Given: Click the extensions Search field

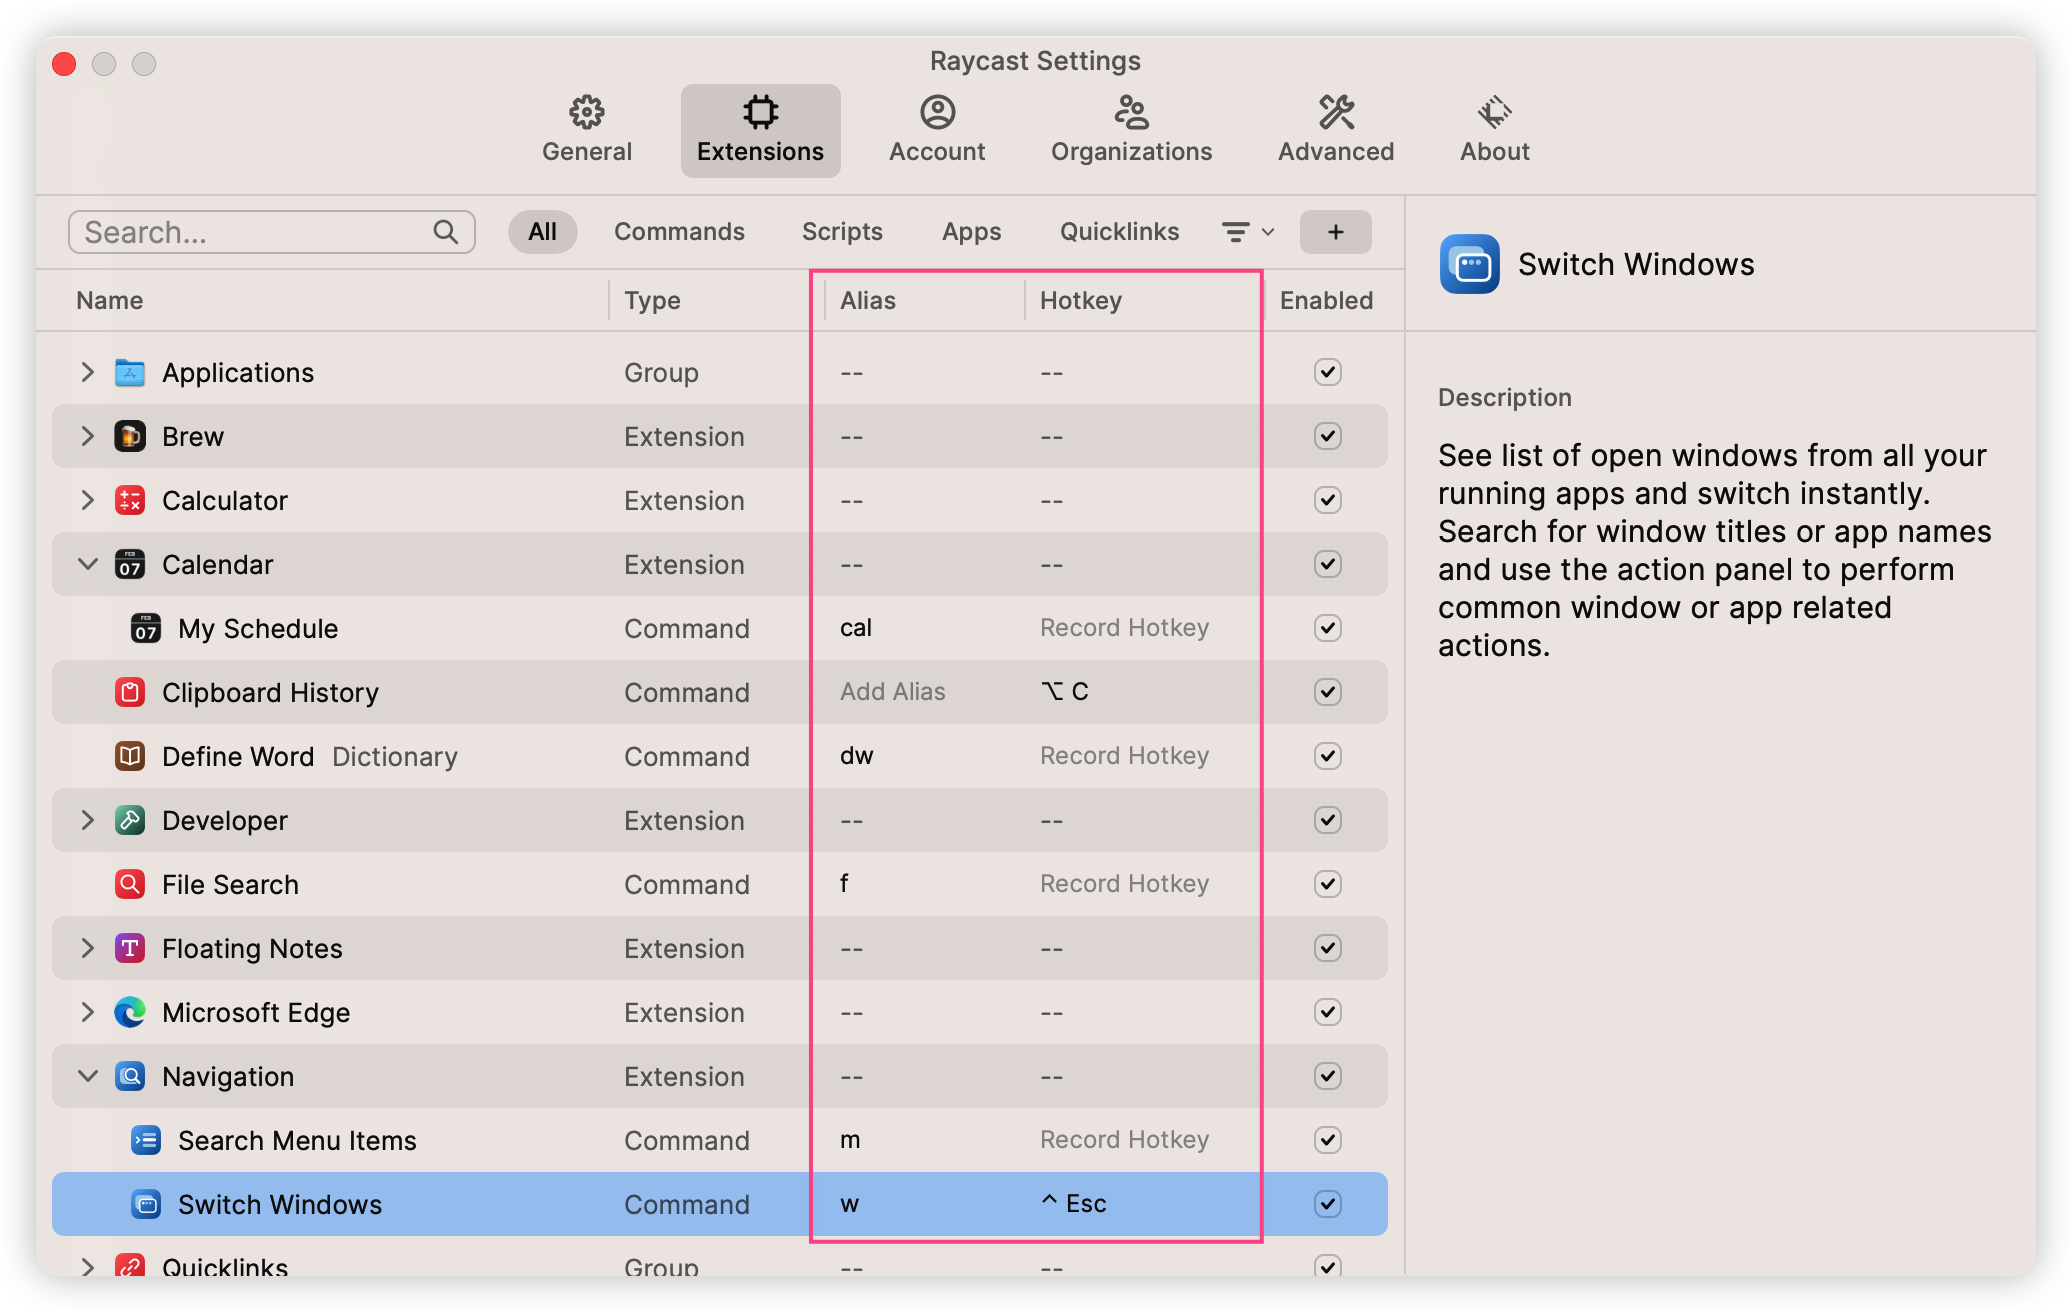Looking at the screenshot, I should [255, 232].
